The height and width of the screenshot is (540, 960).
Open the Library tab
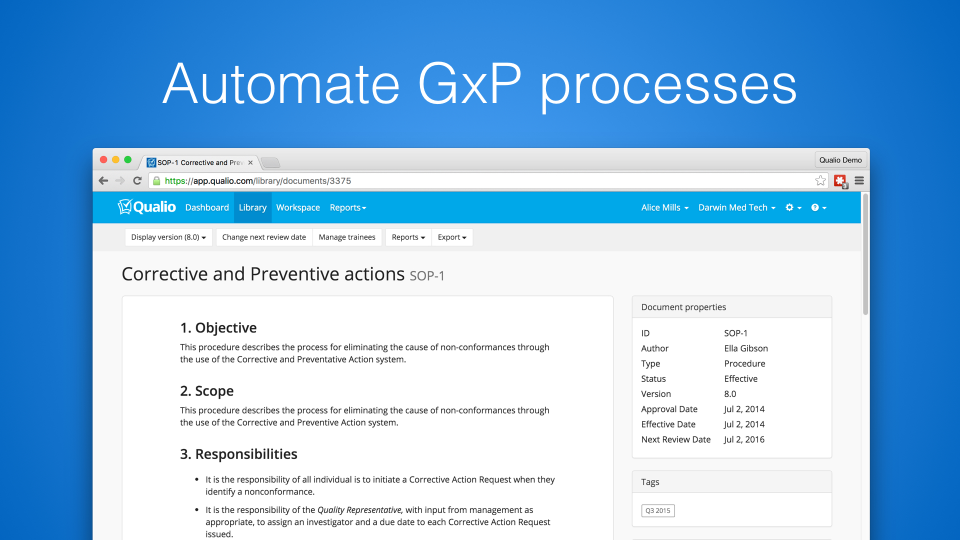252,208
